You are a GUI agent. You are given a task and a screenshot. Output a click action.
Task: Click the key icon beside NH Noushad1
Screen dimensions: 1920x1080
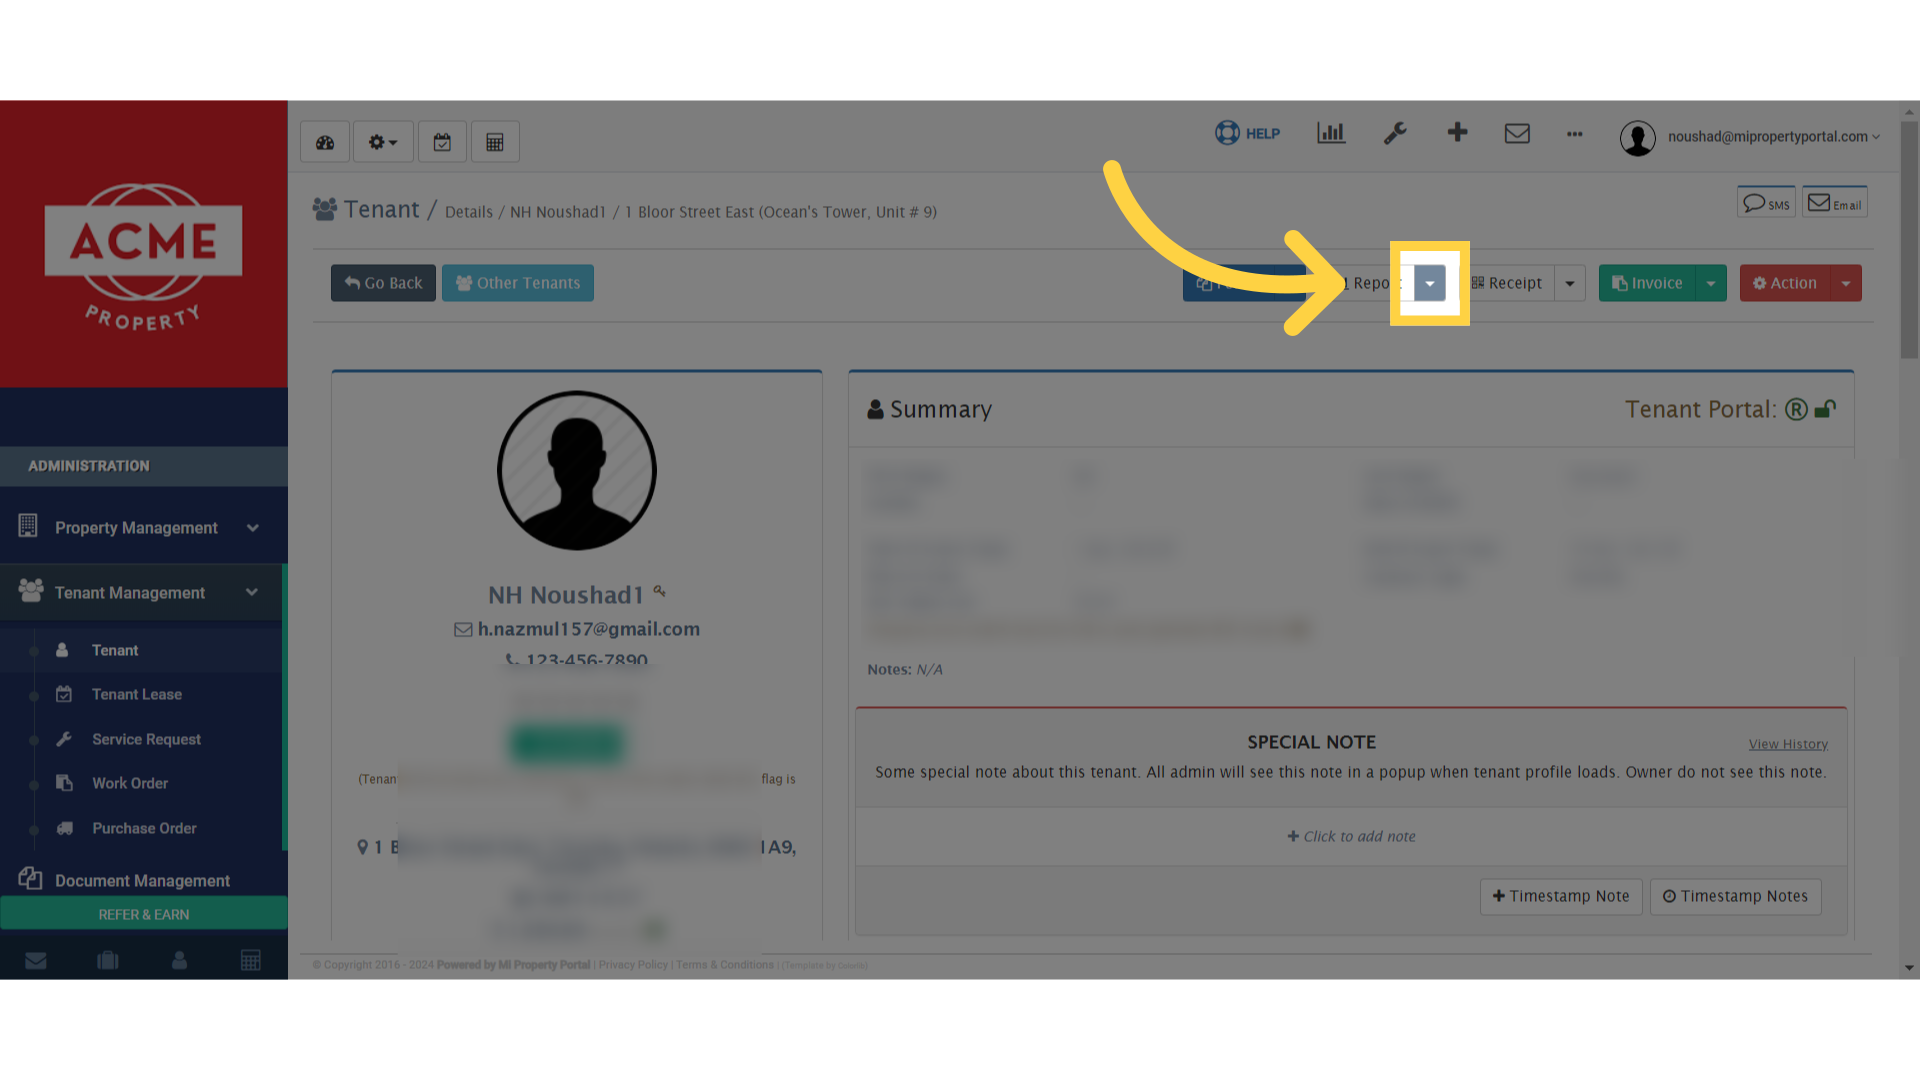658,591
